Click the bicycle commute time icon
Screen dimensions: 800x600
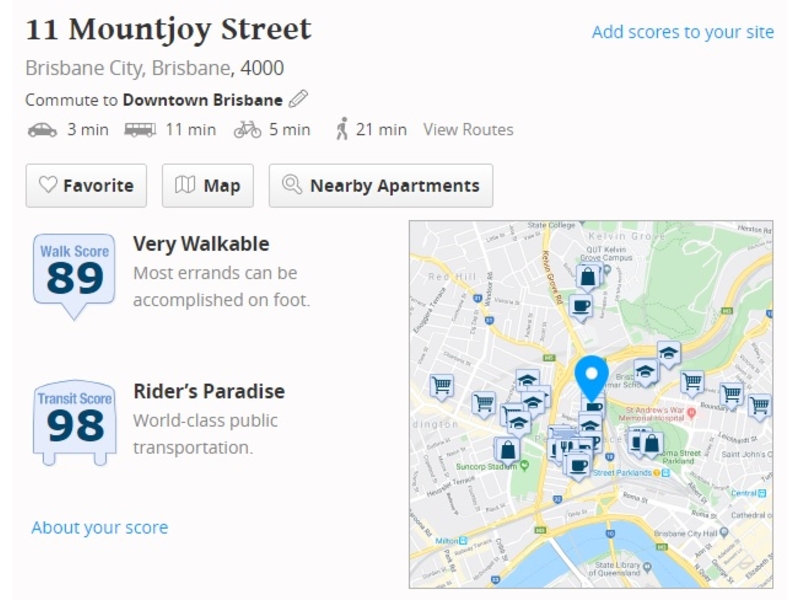coord(247,130)
